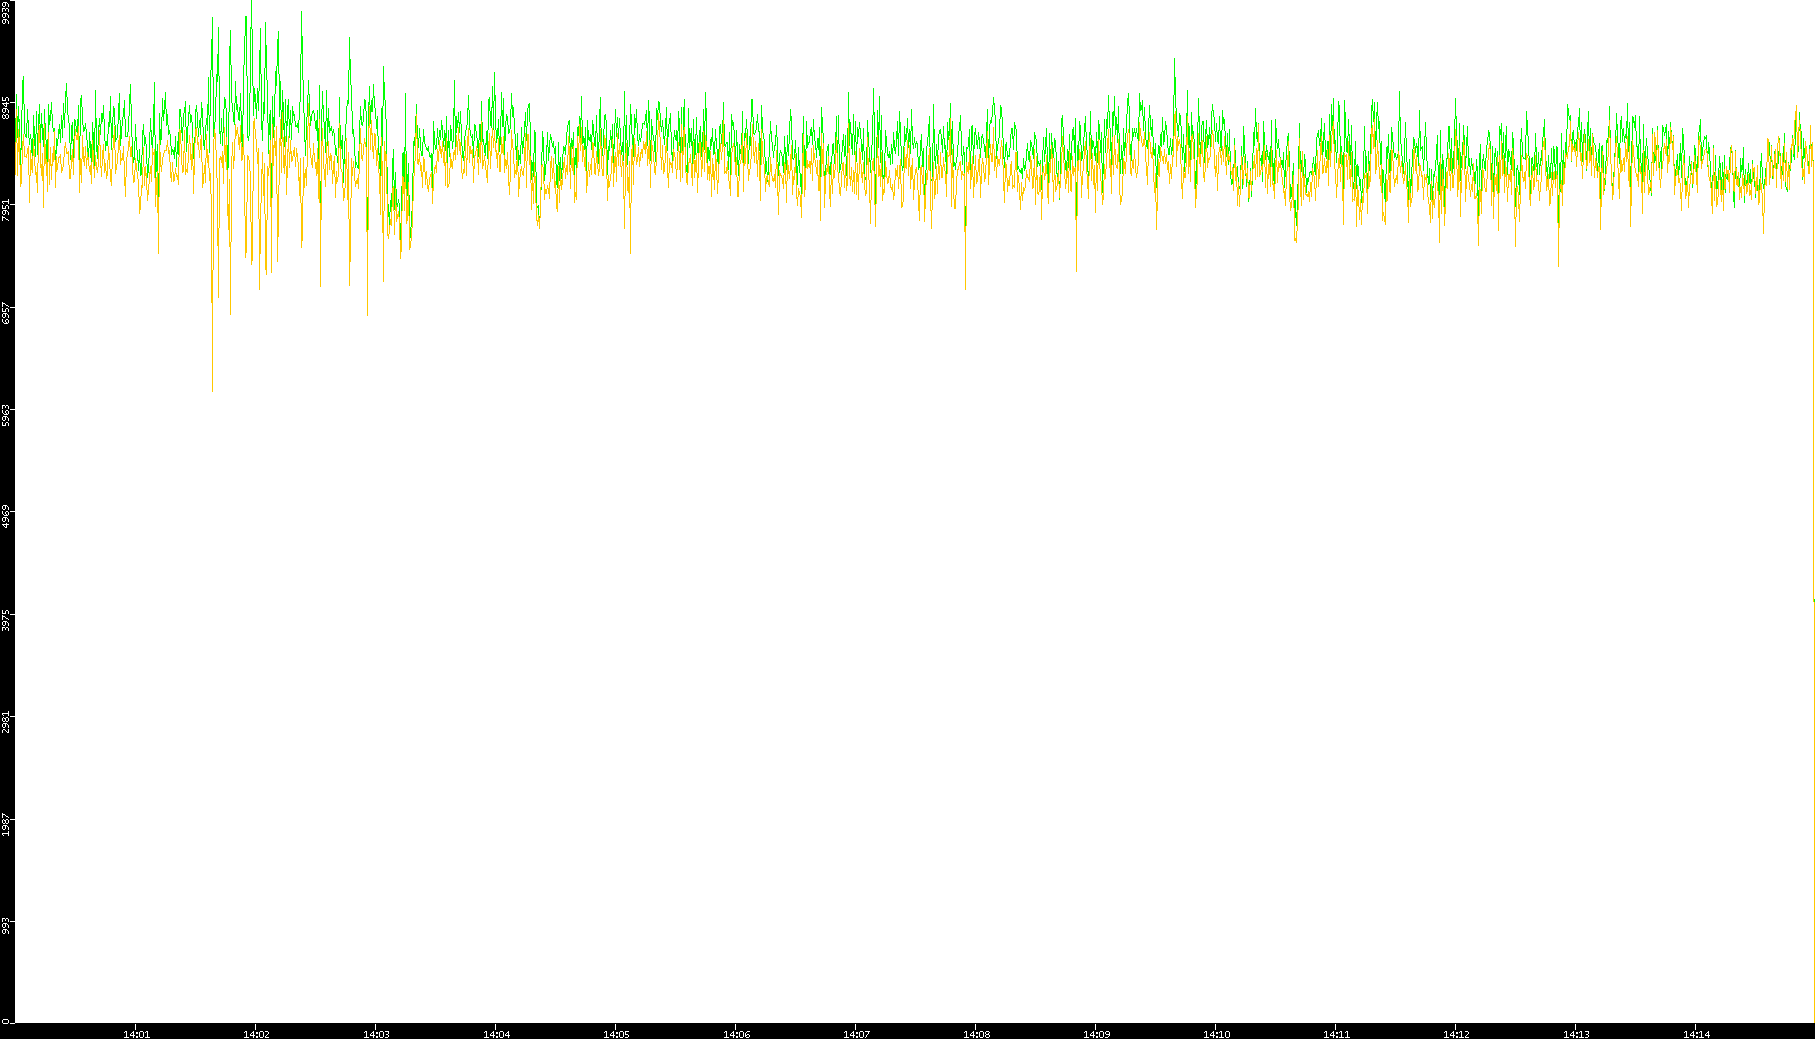Click the 9939 maximum value axis label
The width and height of the screenshot is (1815, 1039).
click(6, 11)
